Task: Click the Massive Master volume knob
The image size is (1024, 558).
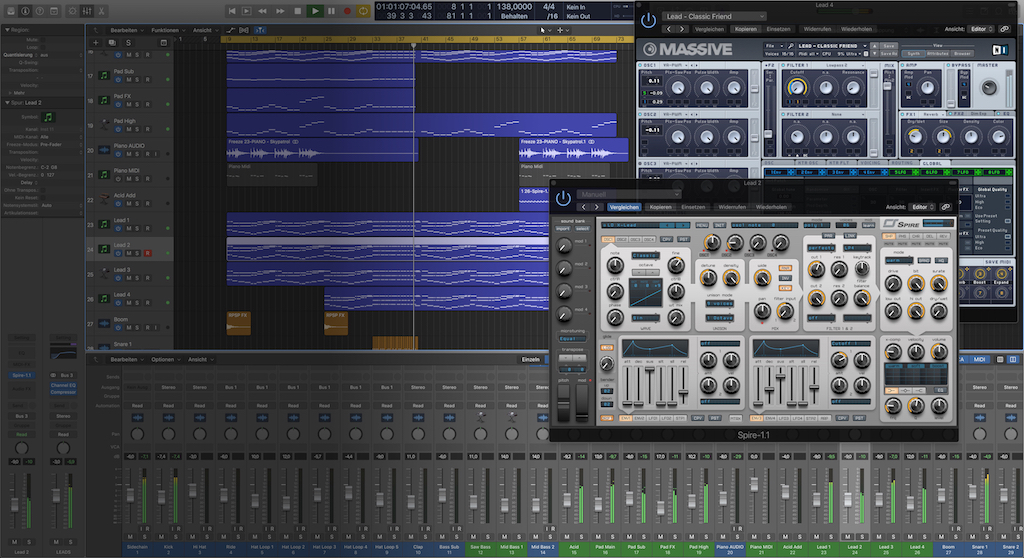Action: coord(989,88)
